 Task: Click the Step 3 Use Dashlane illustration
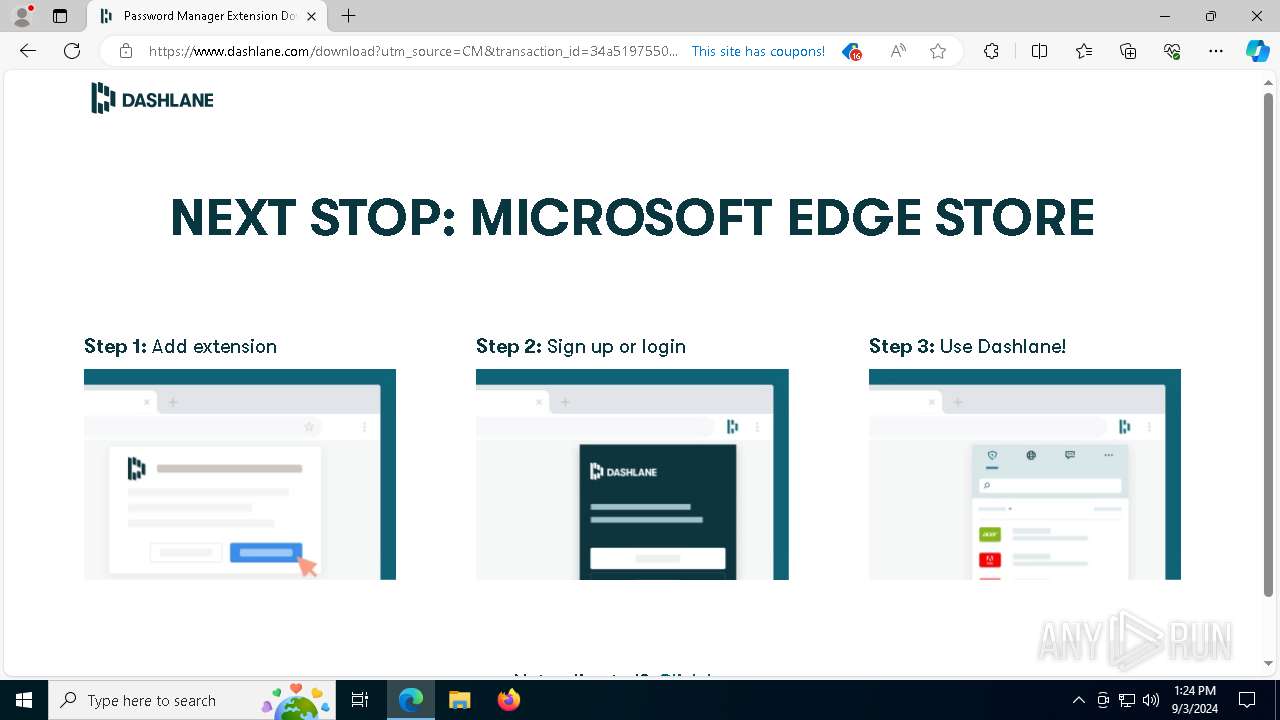[1025, 474]
